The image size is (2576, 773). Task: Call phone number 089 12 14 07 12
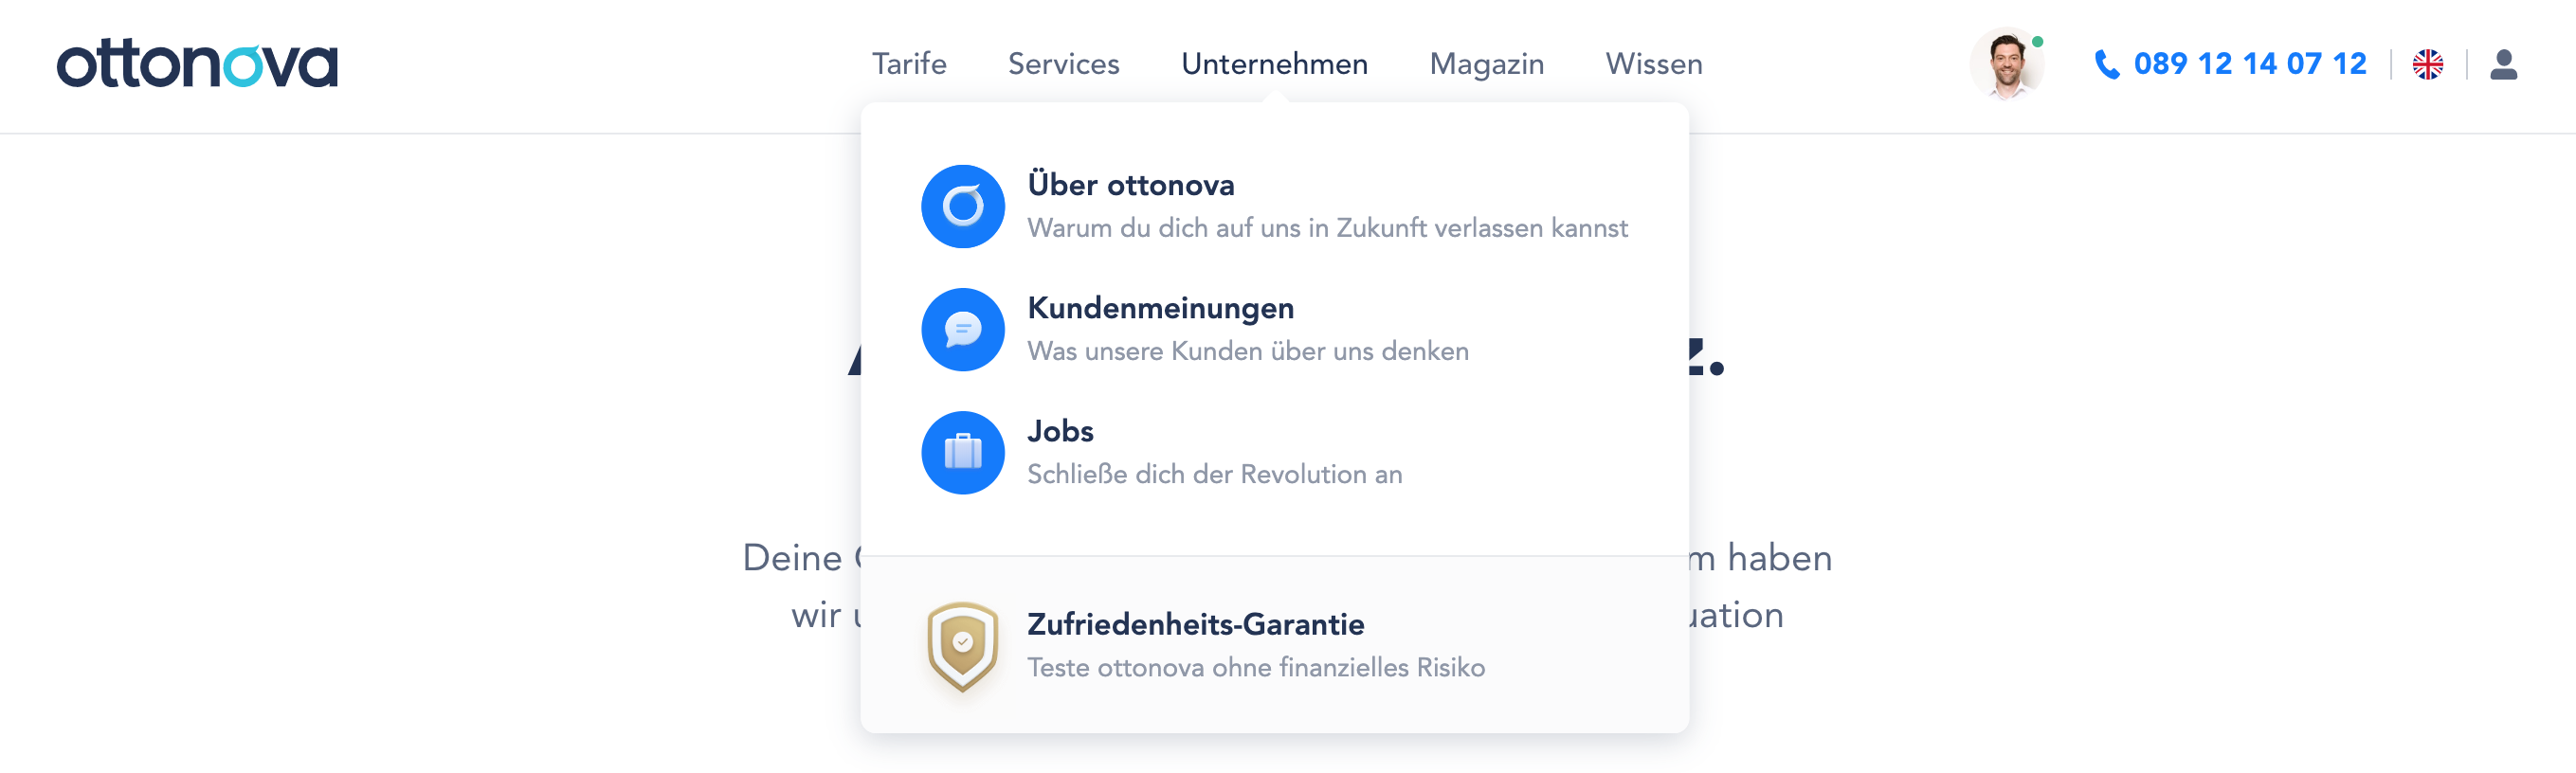[x=2249, y=64]
